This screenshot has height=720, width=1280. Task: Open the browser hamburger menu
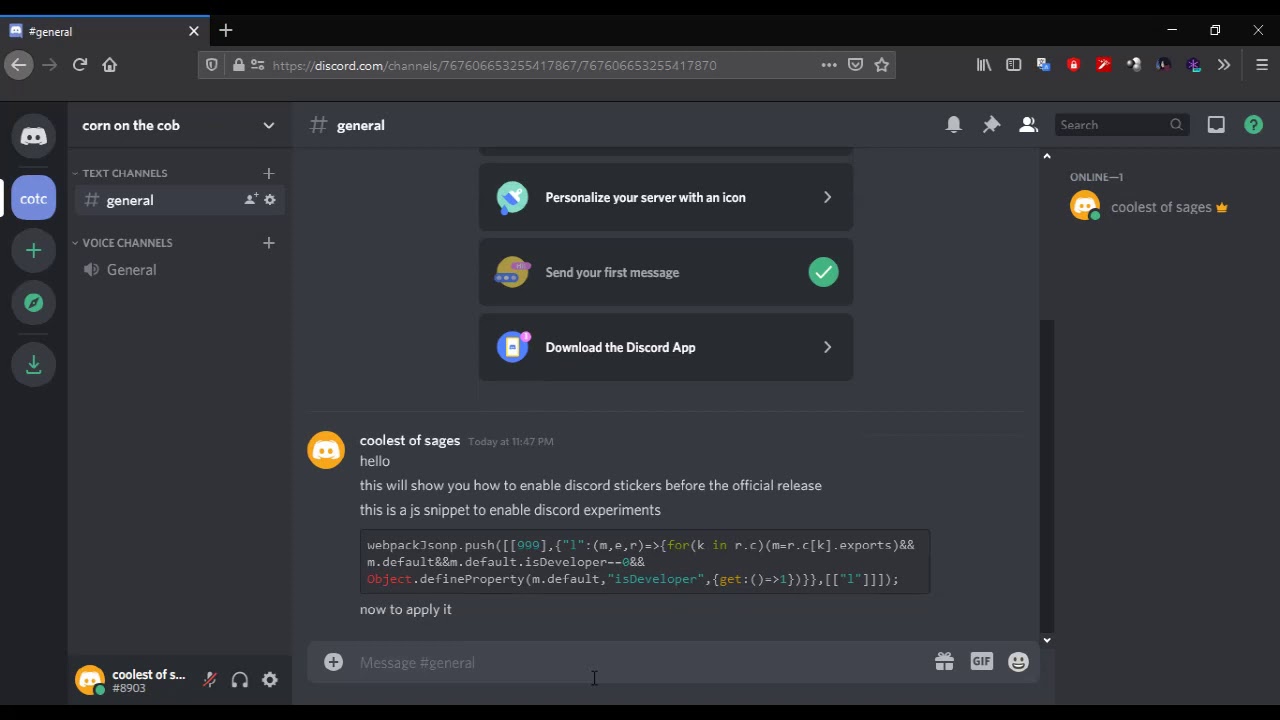pos(1262,65)
